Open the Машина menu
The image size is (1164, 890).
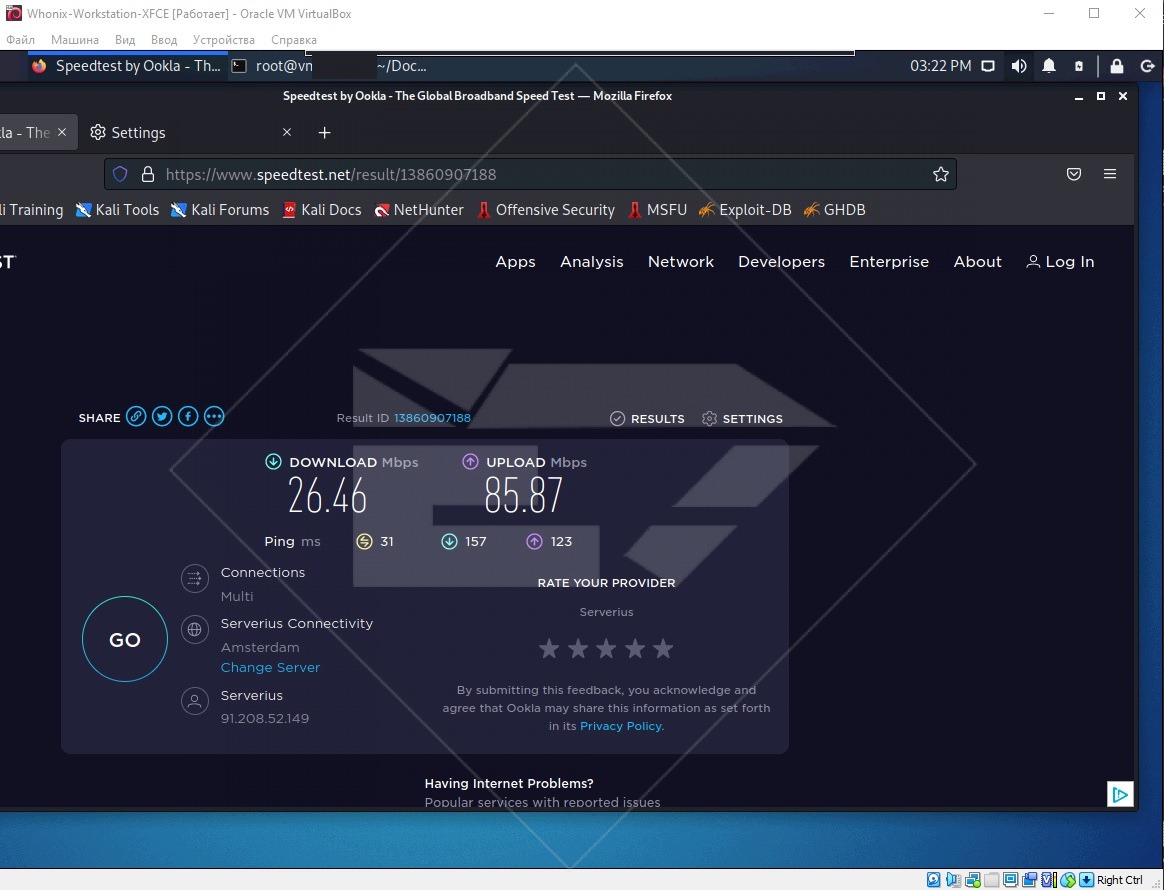pyautogui.click(x=74, y=40)
